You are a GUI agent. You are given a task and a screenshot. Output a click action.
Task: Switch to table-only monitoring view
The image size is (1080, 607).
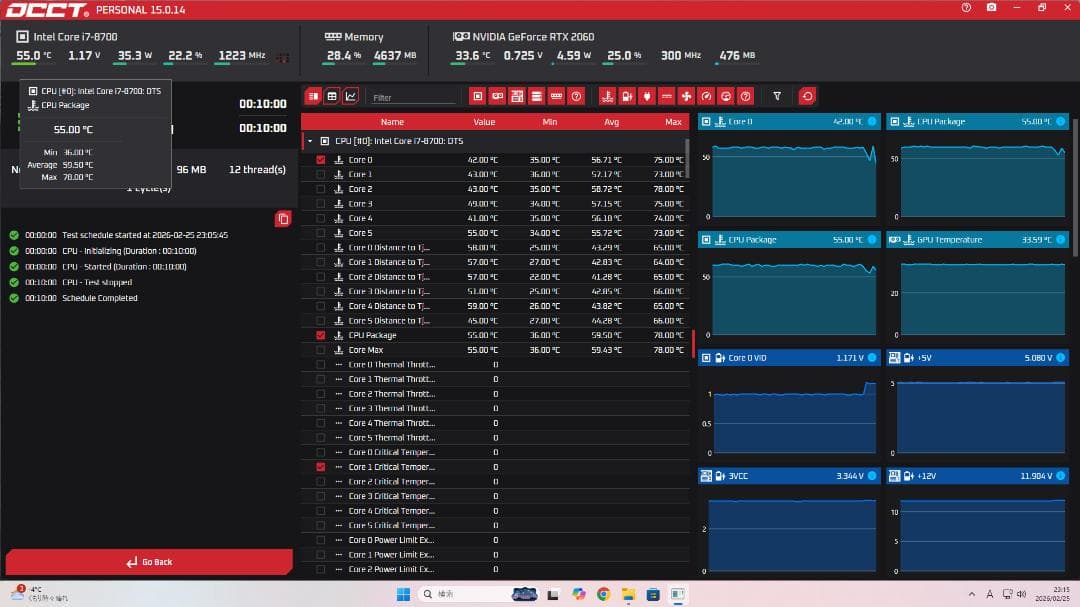[x=332, y=96]
